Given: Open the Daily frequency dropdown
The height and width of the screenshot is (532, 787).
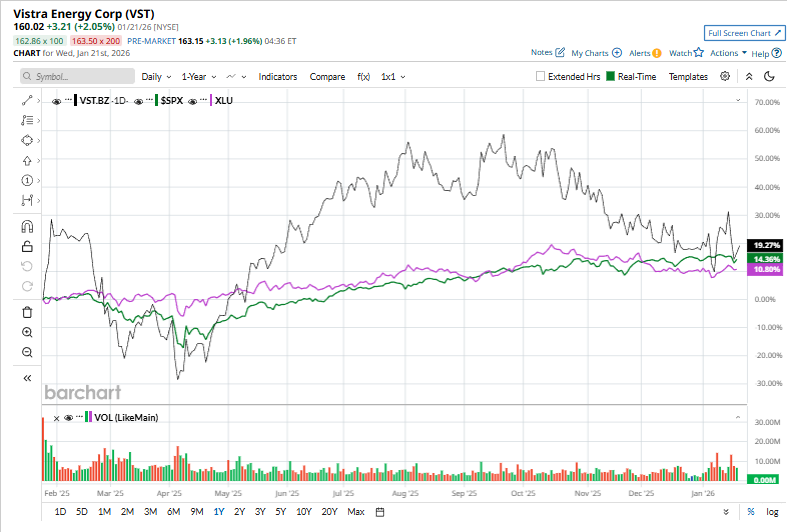Looking at the screenshot, I should [156, 77].
